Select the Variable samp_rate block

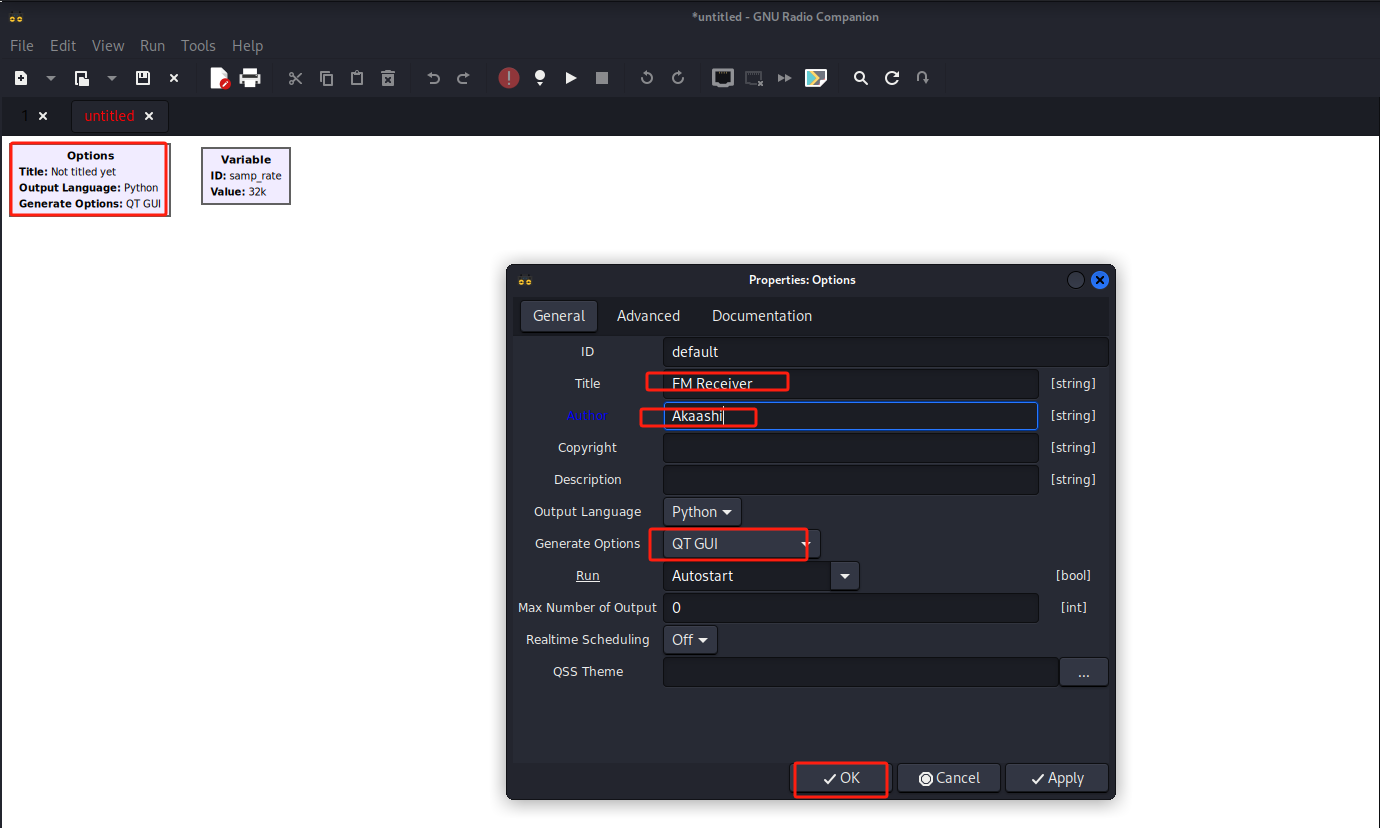(246, 176)
